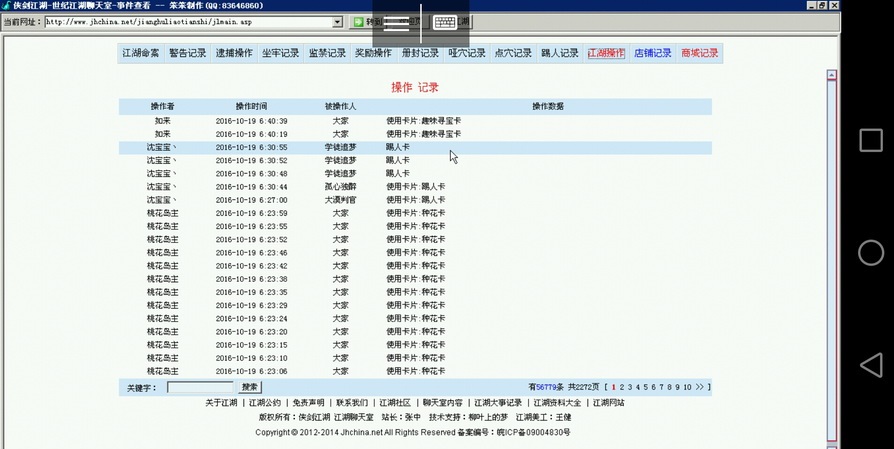Viewport: 894px width, 449px height.
Task: Click the 被操作人 column header
Action: (x=340, y=106)
